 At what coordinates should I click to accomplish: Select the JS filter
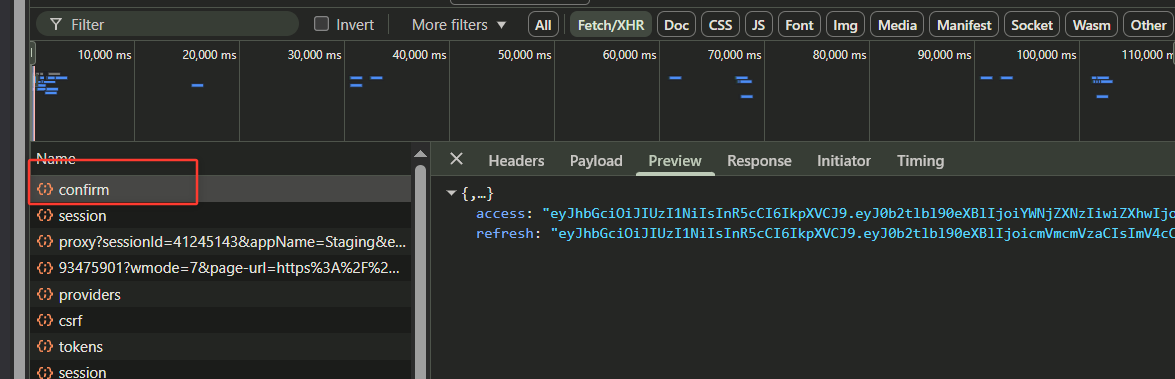[758, 25]
